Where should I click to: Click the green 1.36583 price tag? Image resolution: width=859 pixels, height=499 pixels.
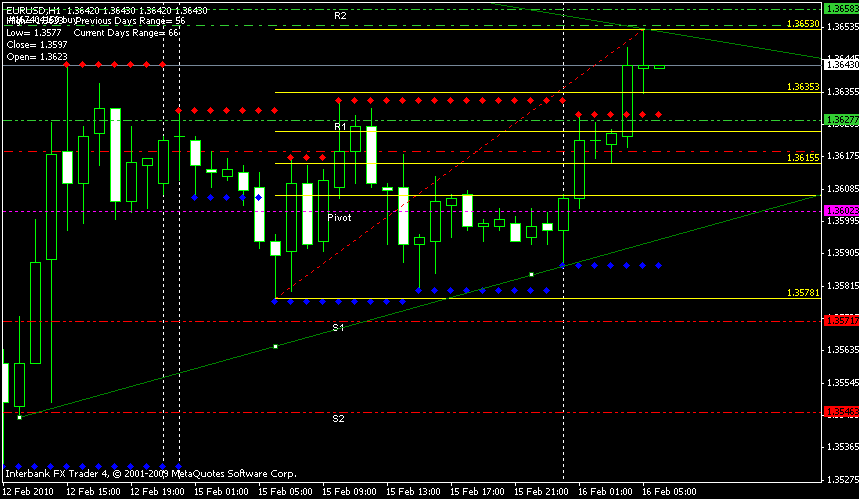click(x=841, y=9)
